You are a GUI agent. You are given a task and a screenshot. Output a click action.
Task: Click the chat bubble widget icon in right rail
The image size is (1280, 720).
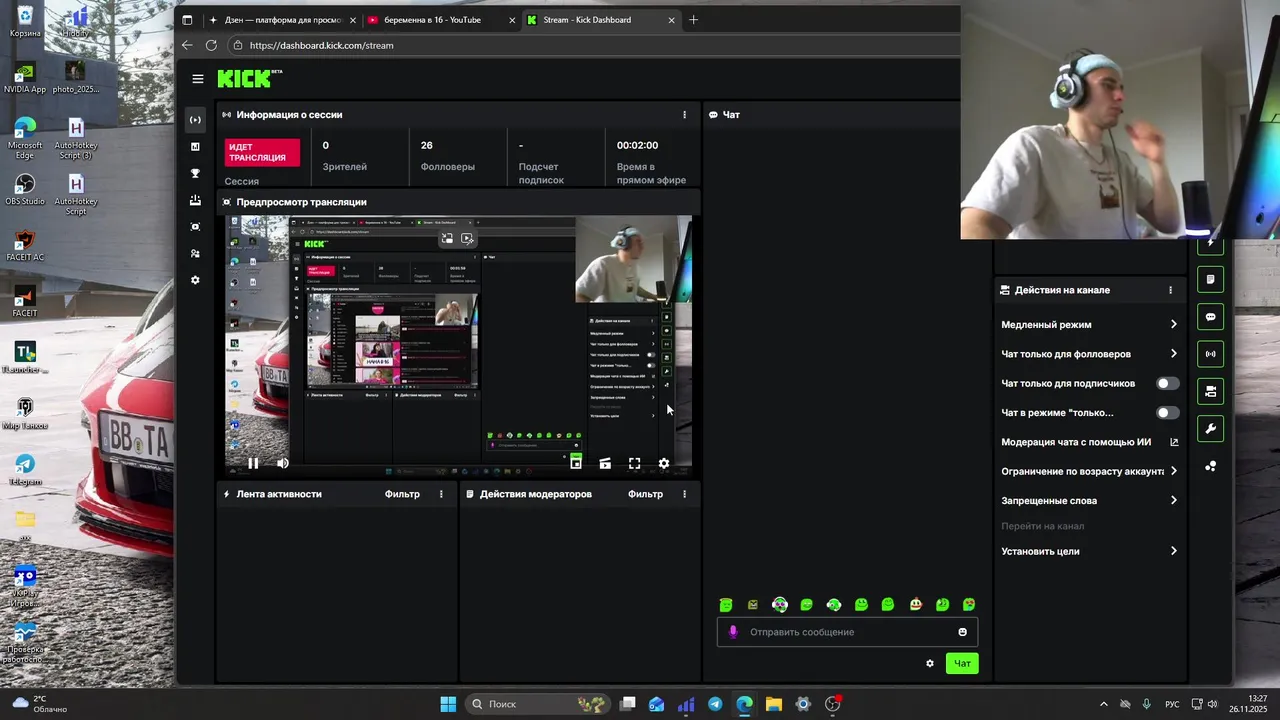(1210, 317)
